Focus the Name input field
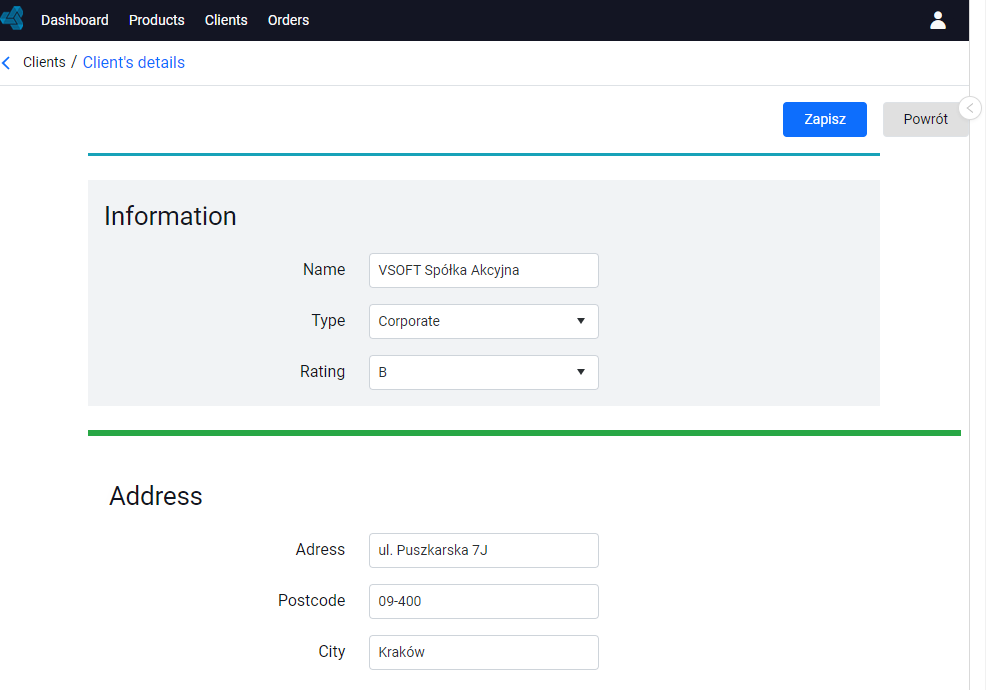Screen dimensions: 986x690 tap(484, 270)
